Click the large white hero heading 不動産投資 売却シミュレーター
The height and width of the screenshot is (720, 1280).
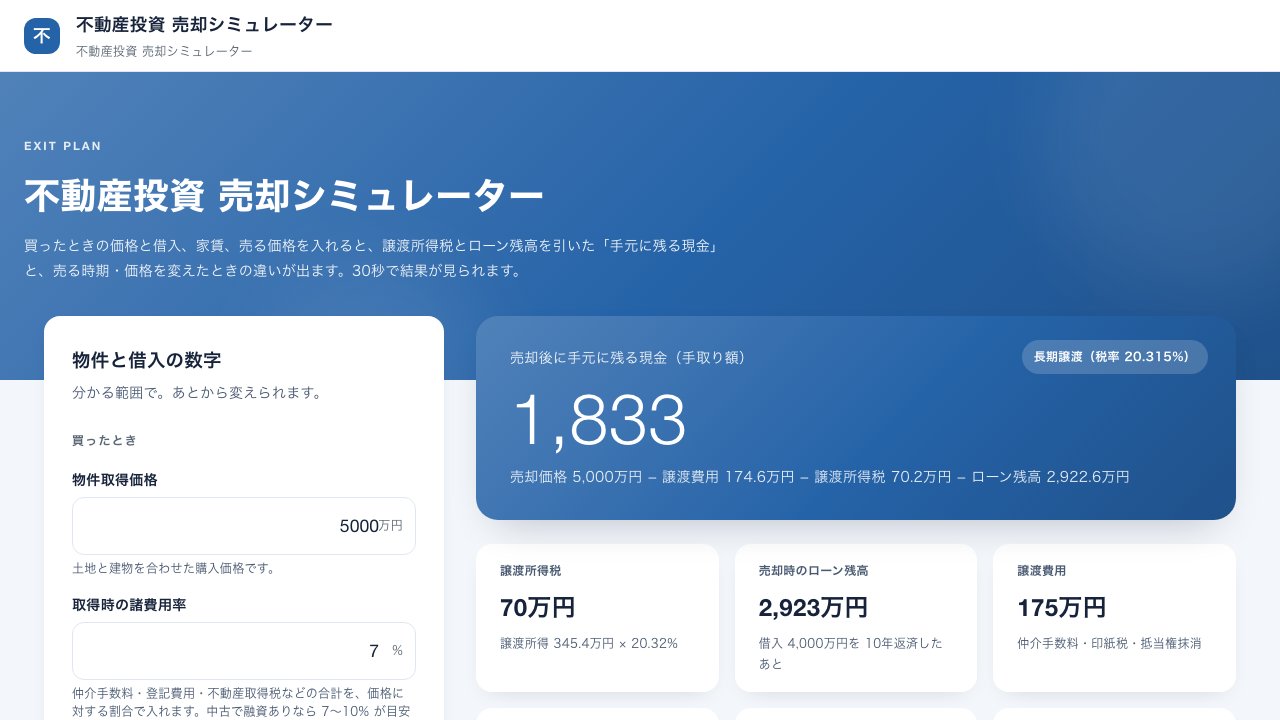284,196
